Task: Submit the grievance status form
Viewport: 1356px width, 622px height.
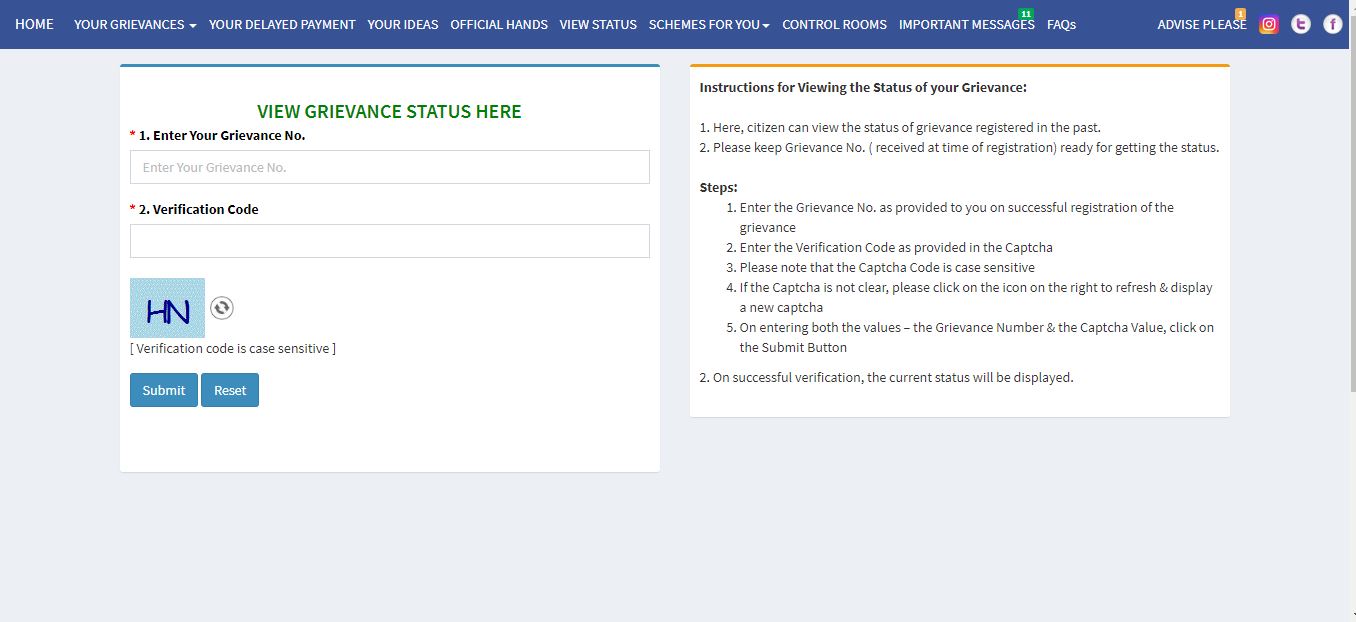Action: tap(163, 390)
